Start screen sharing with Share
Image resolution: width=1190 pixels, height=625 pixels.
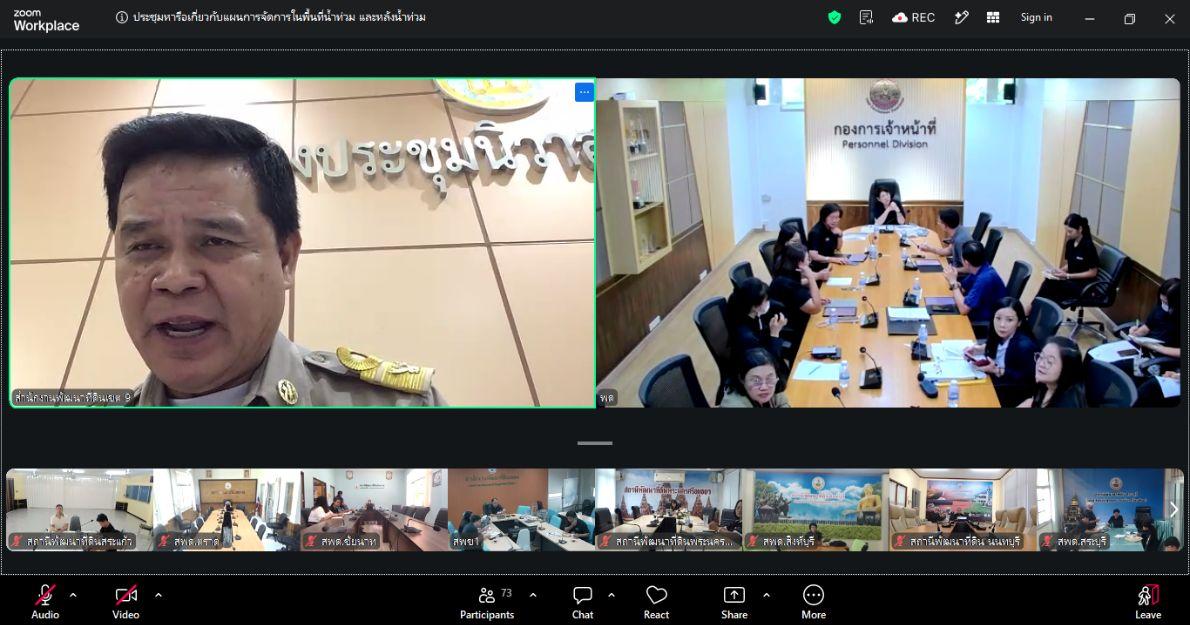tap(734, 603)
